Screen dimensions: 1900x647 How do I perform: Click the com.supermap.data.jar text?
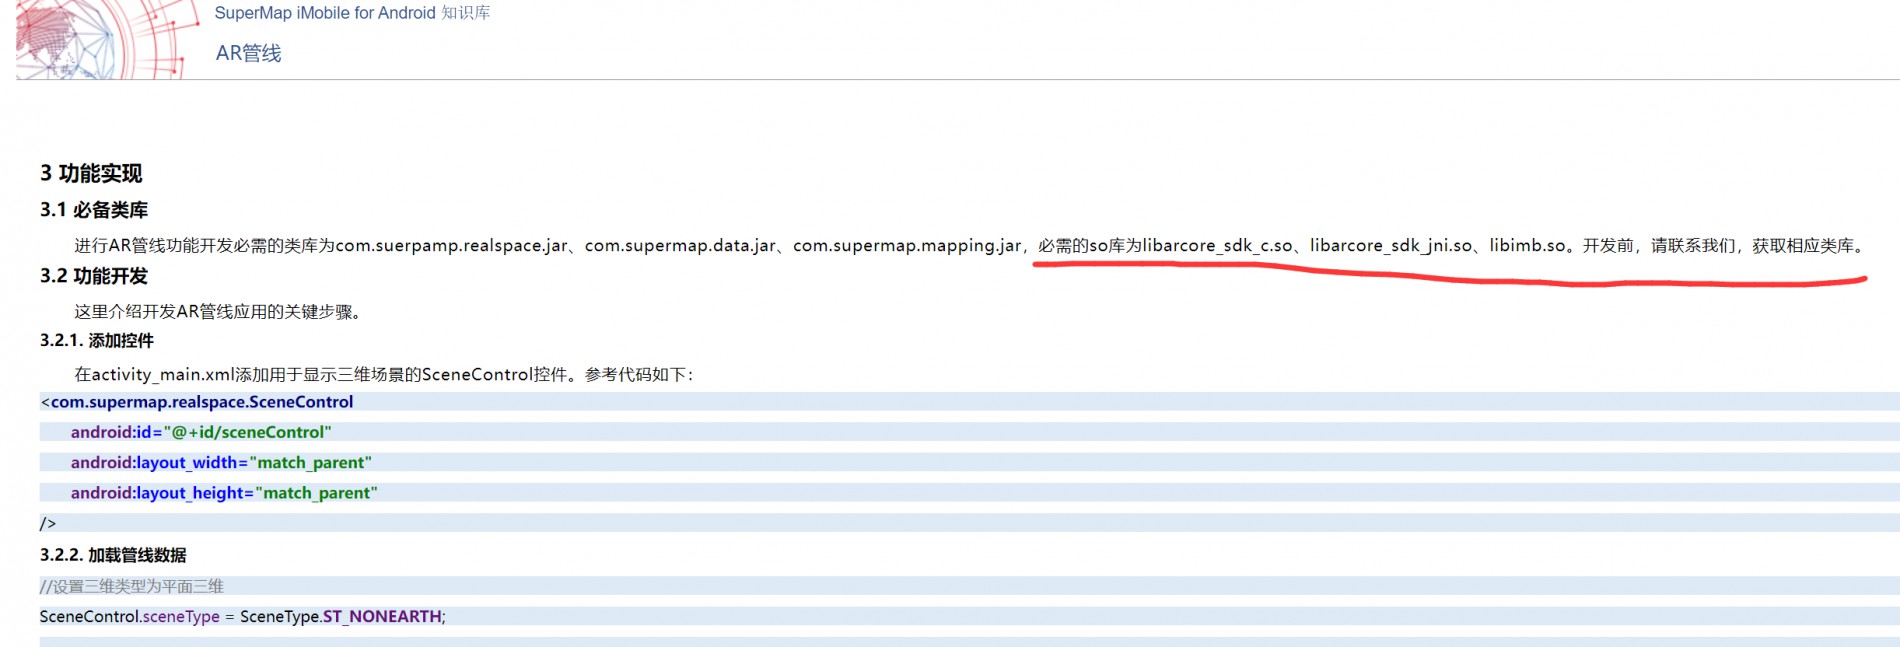point(680,246)
